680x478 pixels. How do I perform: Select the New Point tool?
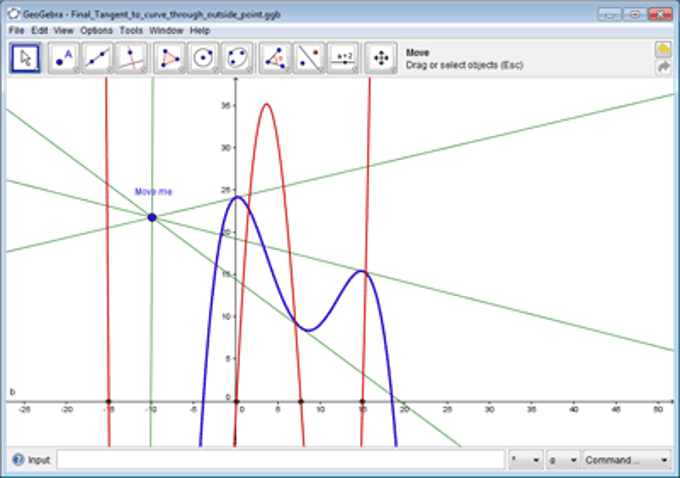tap(64, 58)
